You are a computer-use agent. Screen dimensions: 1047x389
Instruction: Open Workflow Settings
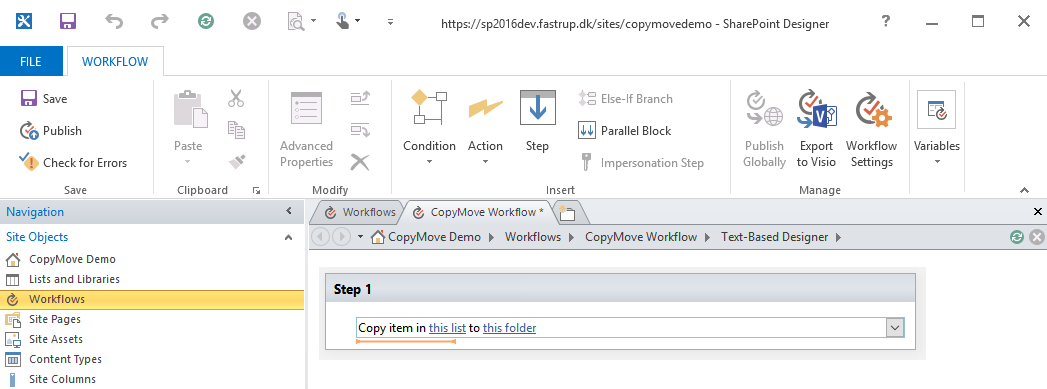pos(872,130)
